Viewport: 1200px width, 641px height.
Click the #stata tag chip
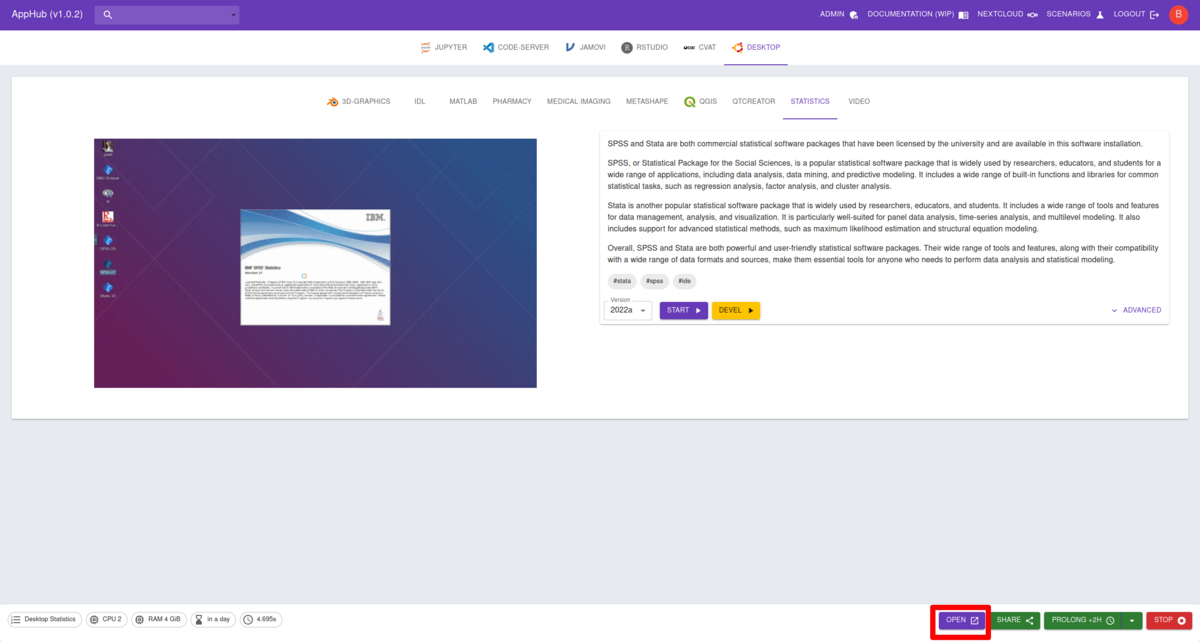coord(622,282)
